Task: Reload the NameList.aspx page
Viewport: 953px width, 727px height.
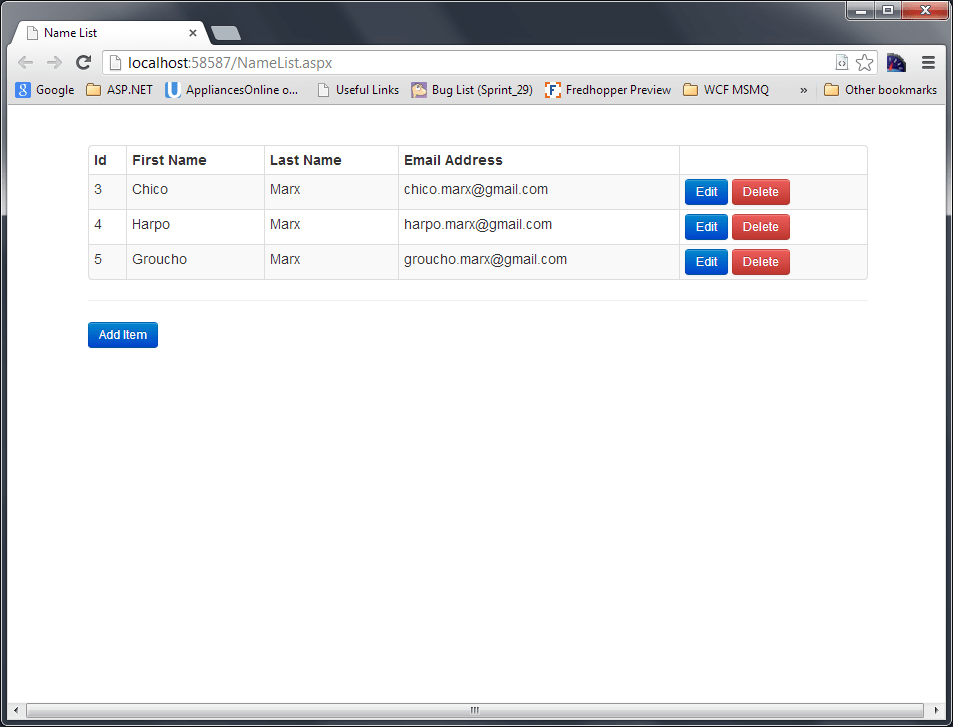Action: click(x=83, y=62)
